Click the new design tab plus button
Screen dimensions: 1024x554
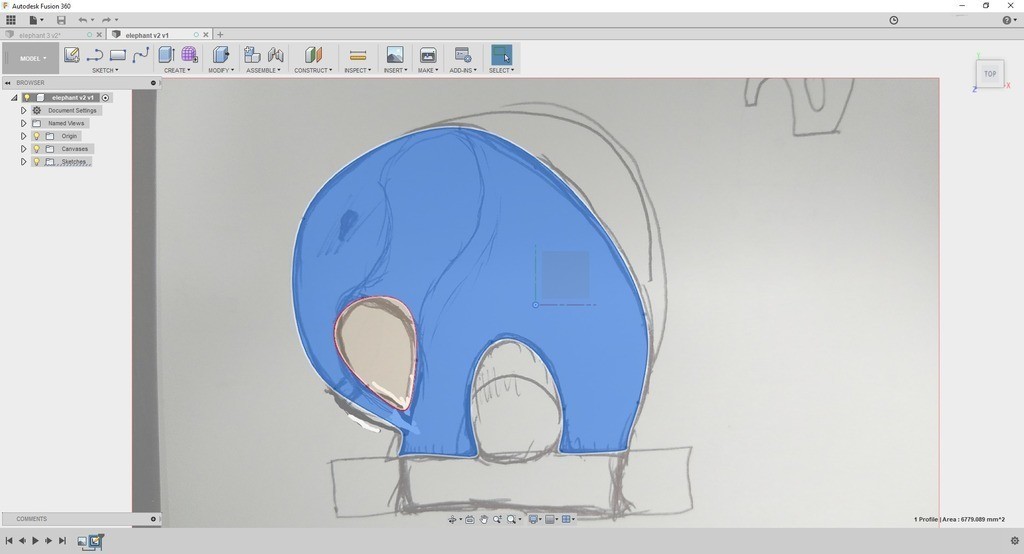click(220, 35)
